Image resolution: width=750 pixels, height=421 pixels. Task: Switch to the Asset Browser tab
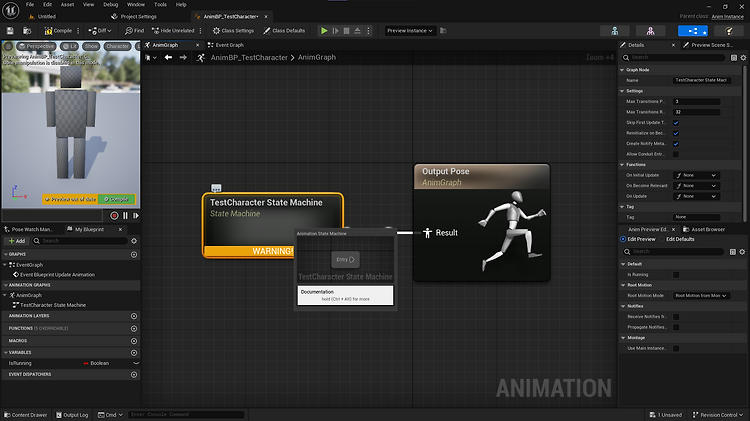[707, 229]
